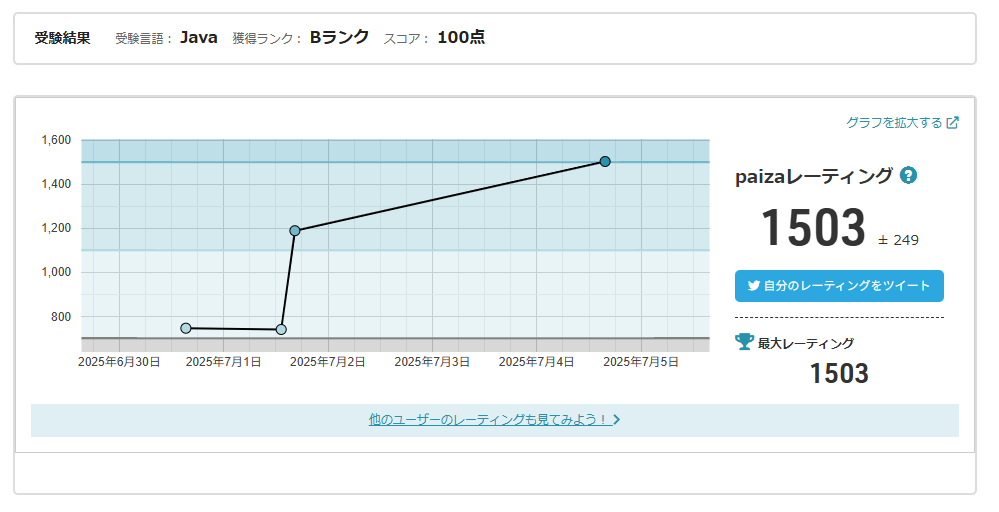
Task: Click the 2025年7月1日 x-axis date label
Action: [223, 361]
